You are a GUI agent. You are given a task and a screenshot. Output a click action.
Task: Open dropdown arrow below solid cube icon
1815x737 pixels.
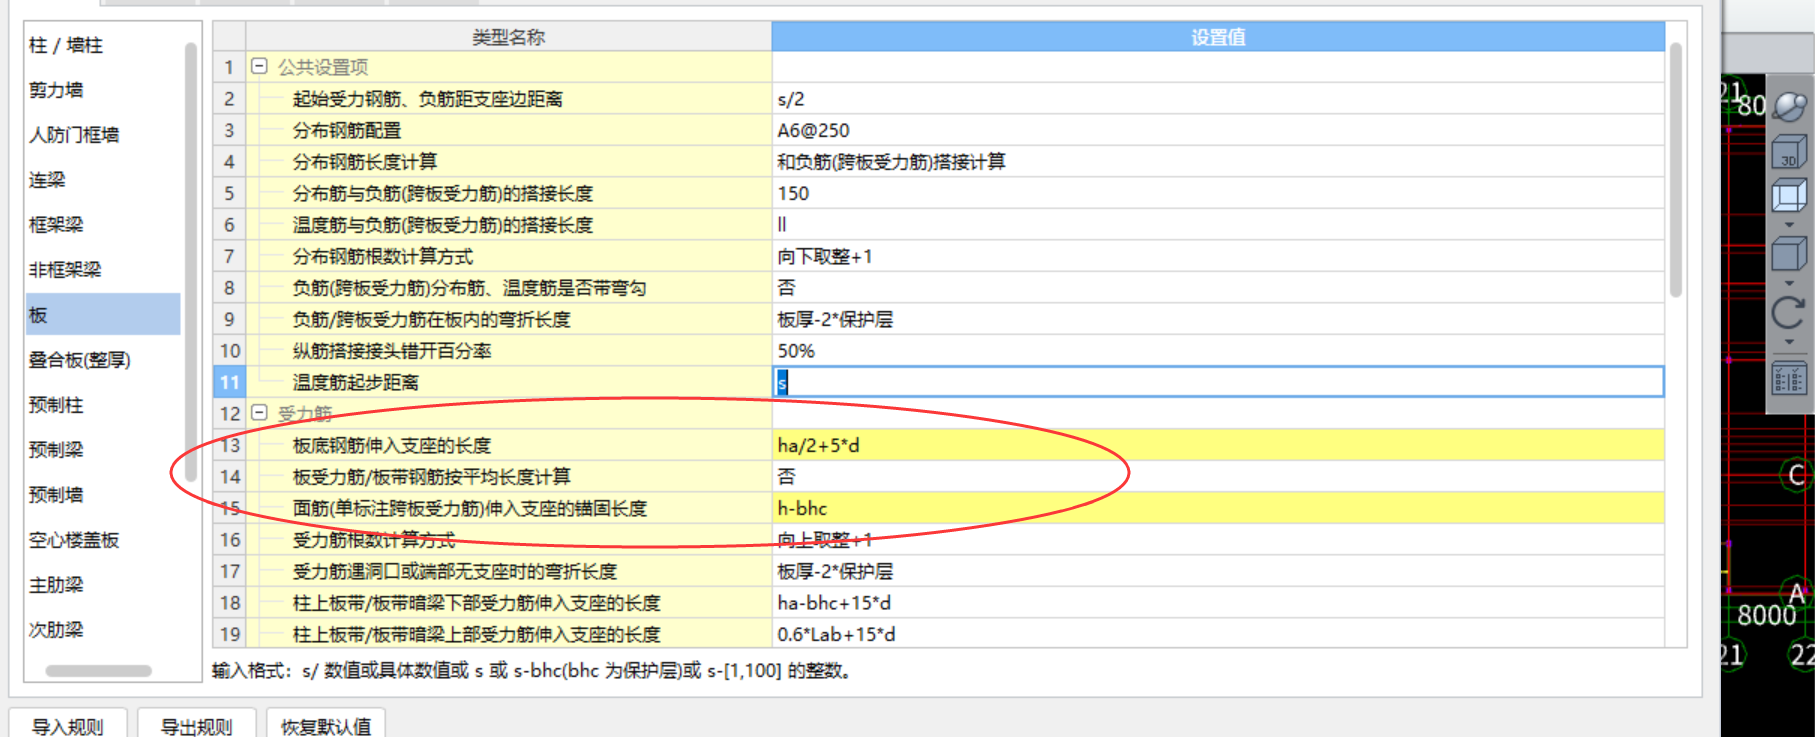(x=1789, y=283)
